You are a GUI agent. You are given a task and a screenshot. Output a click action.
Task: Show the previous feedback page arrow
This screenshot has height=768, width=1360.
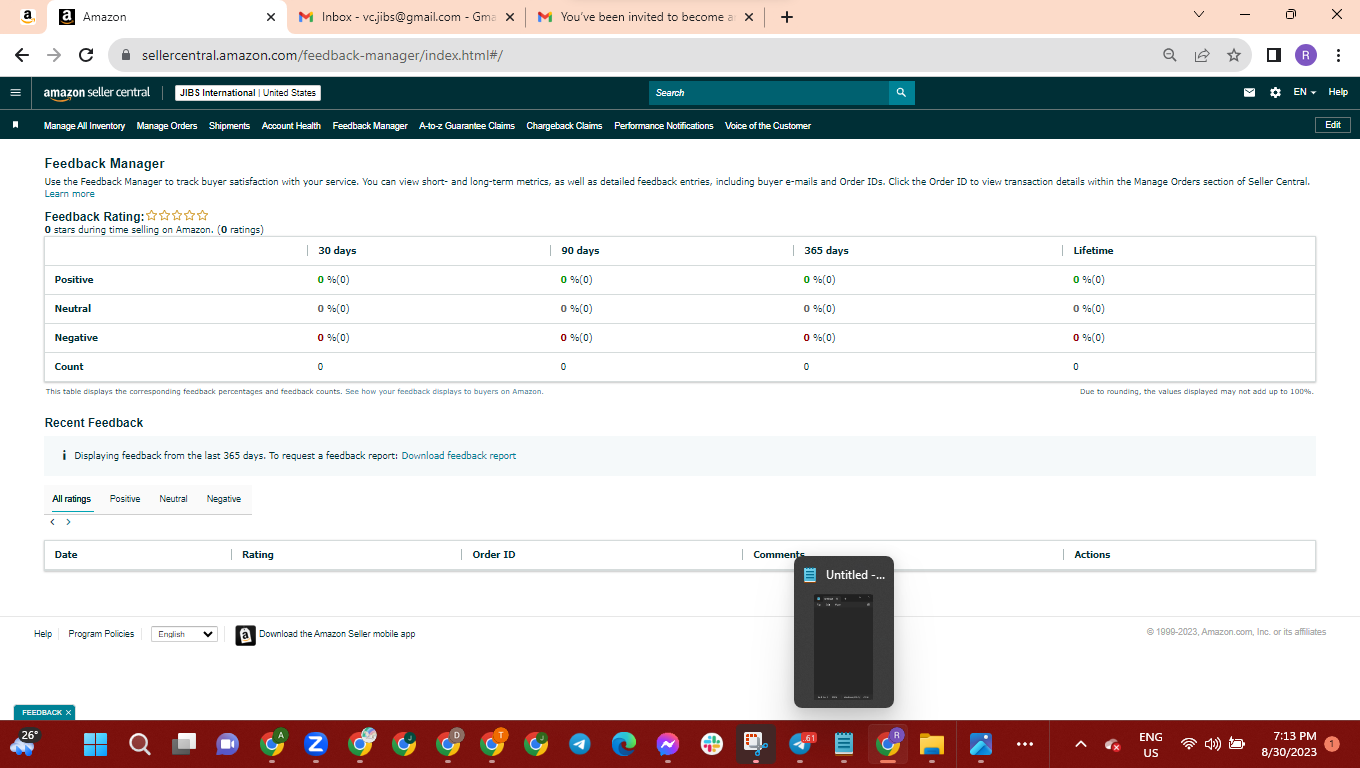(x=52, y=522)
